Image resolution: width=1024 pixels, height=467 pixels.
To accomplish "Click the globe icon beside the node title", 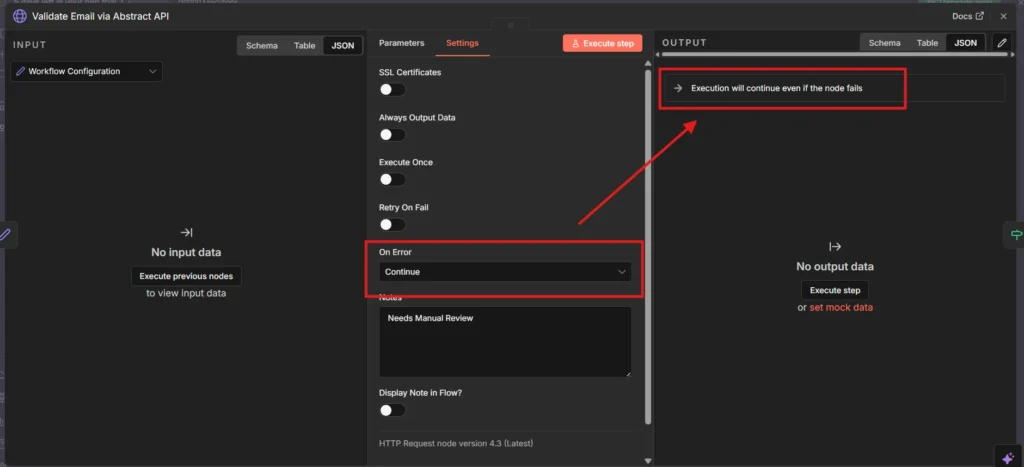I will point(20,16).
